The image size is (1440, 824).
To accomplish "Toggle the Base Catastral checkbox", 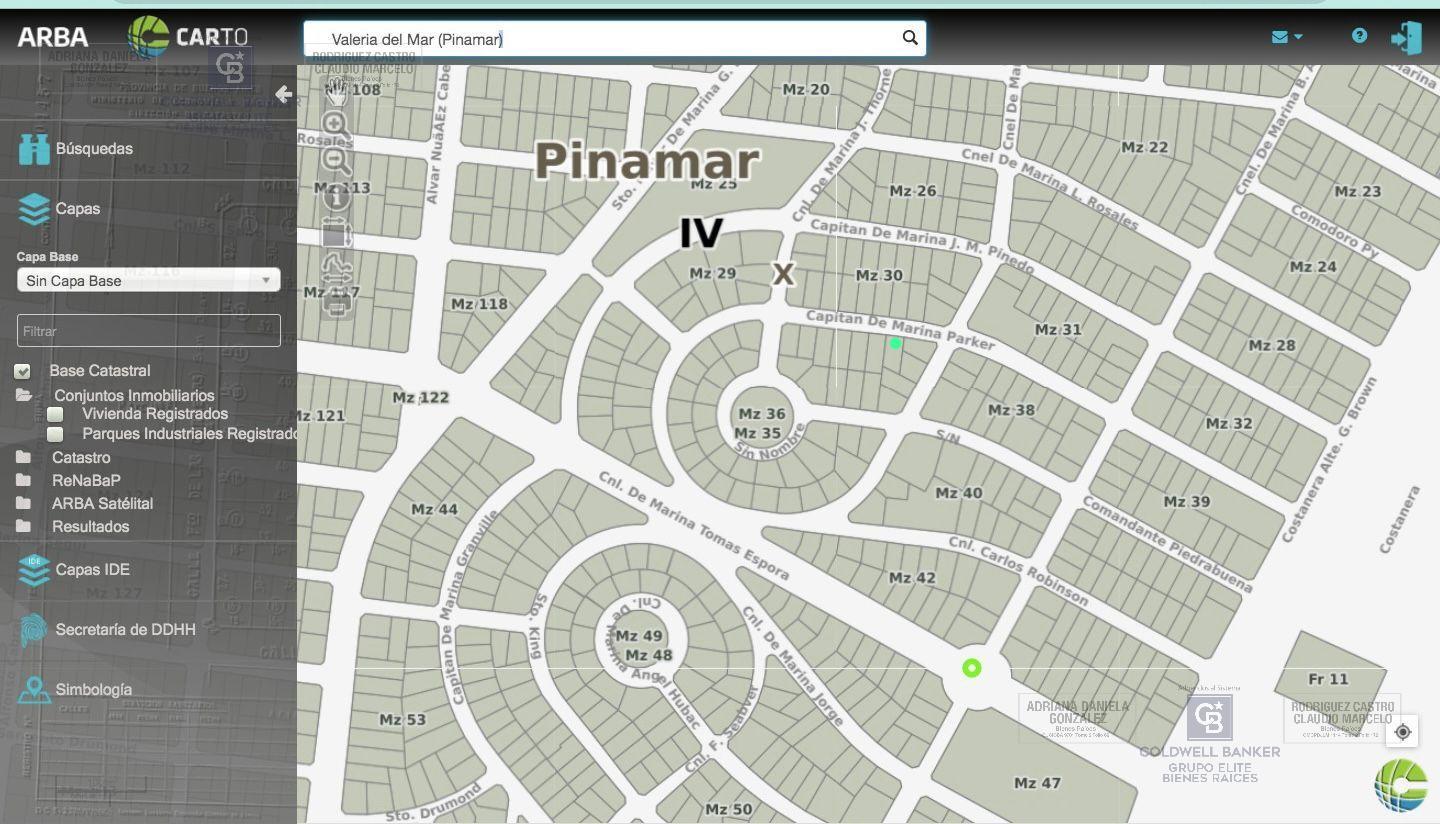I will 22,371.
